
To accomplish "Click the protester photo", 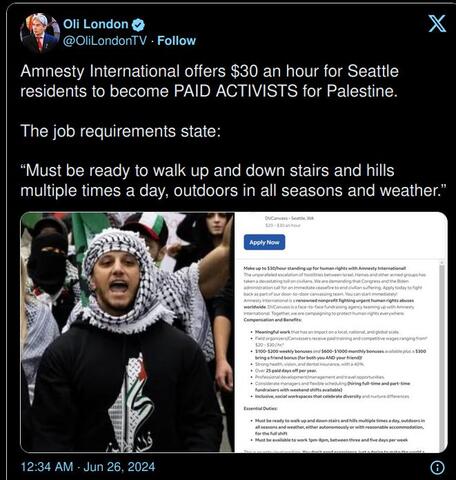I will (127, 332).
